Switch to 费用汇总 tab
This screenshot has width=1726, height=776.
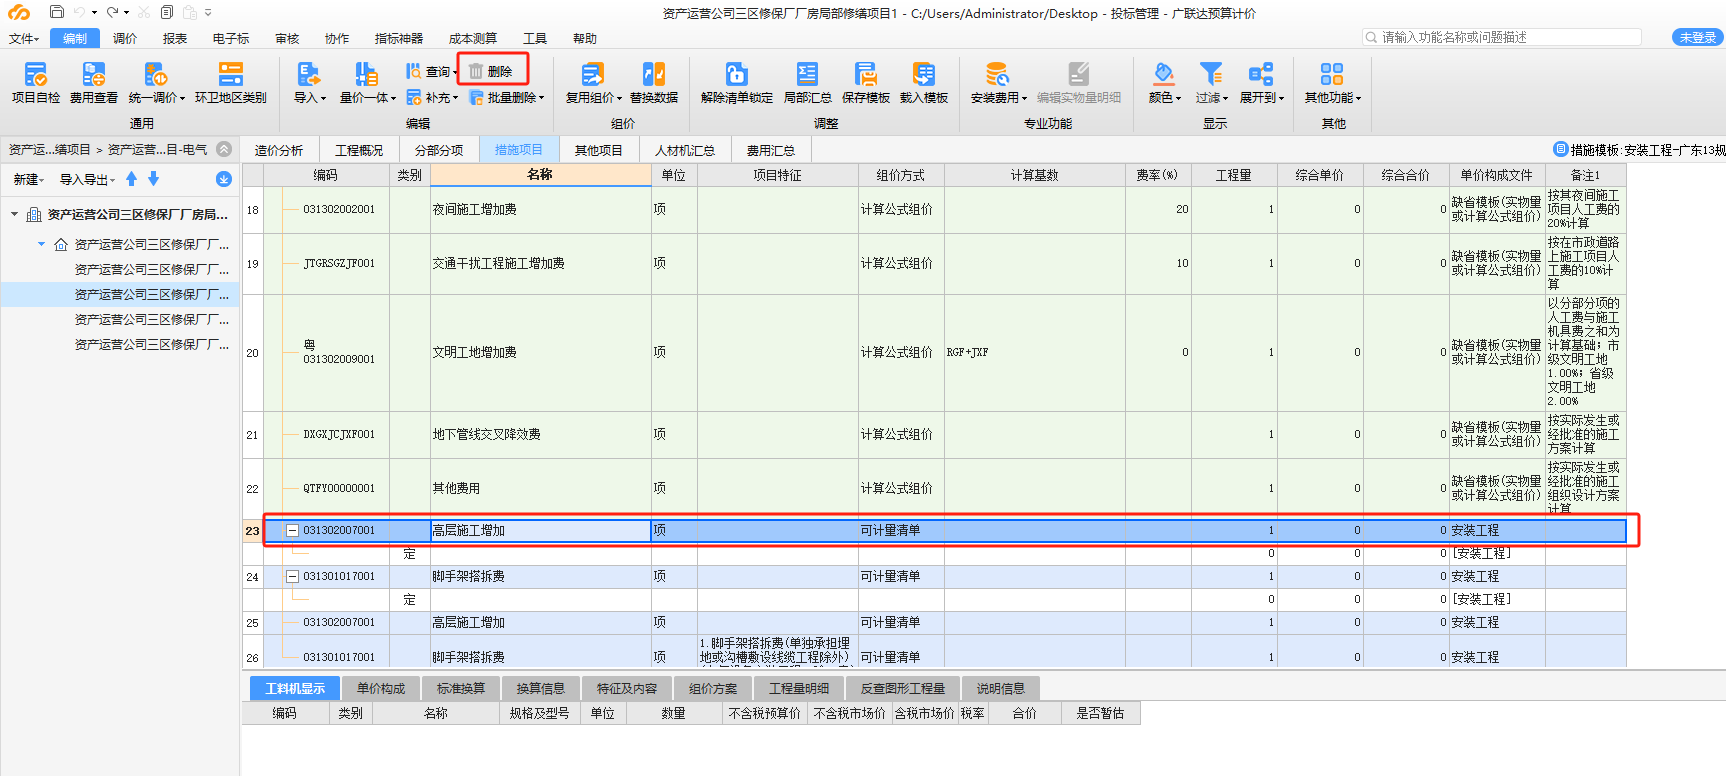(x=771, y=150)
